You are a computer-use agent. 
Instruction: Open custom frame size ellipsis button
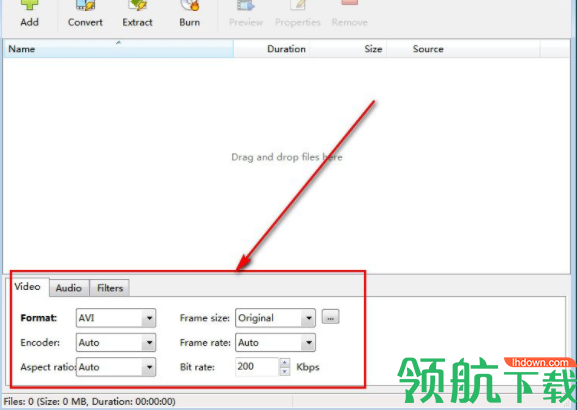click(330, 317)
